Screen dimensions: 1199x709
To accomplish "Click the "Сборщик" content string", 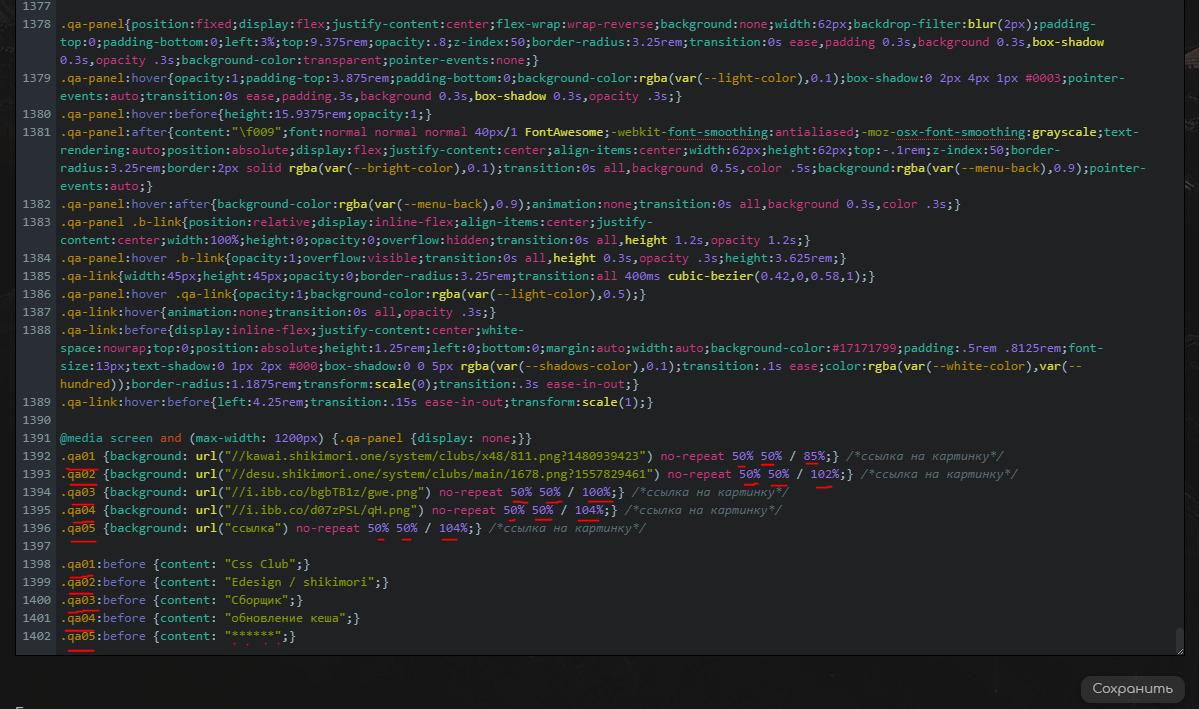I will coord(255,600).
